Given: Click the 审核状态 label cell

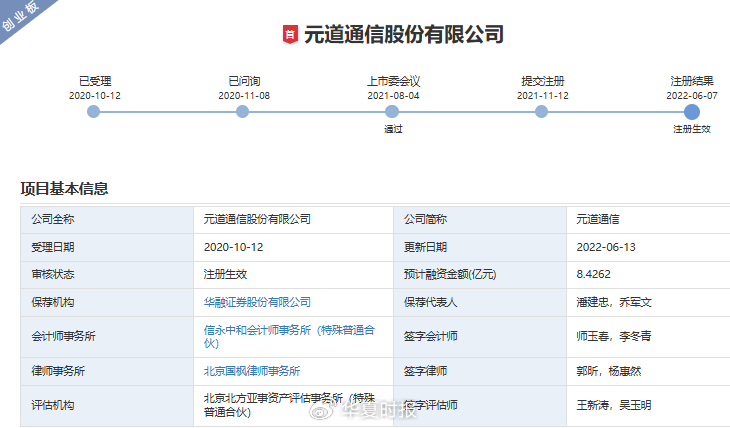Looking at the screenshot, I should click(x=107, y=275).
